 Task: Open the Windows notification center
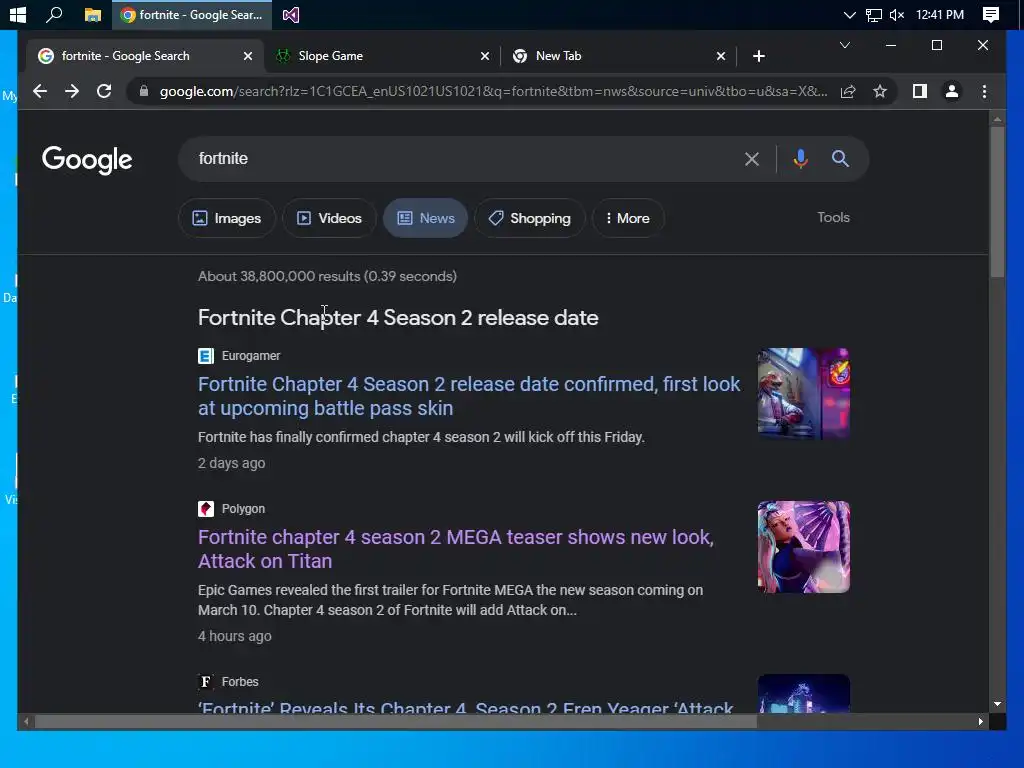pyautogui.click(x=991, y=14)
